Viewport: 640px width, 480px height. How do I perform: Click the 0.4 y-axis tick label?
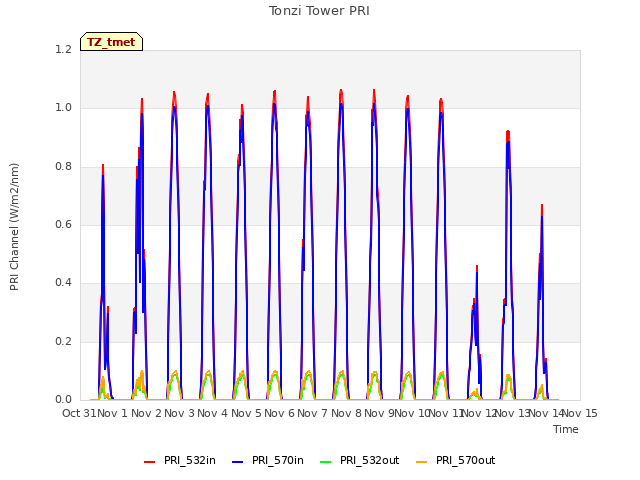[63, 282]
